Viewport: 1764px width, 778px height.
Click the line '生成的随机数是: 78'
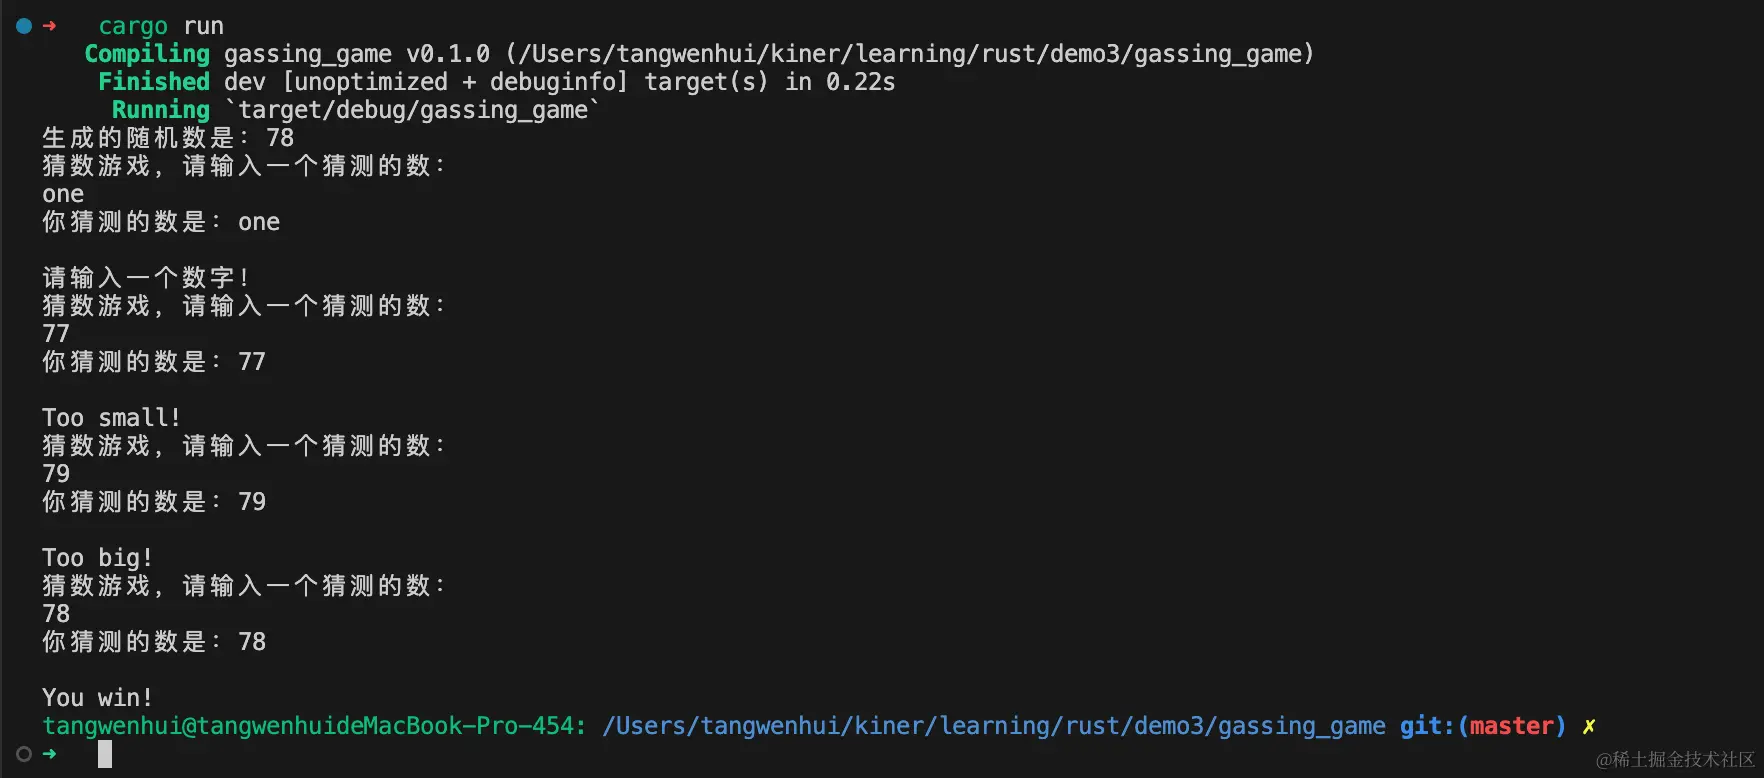(168, 138)
